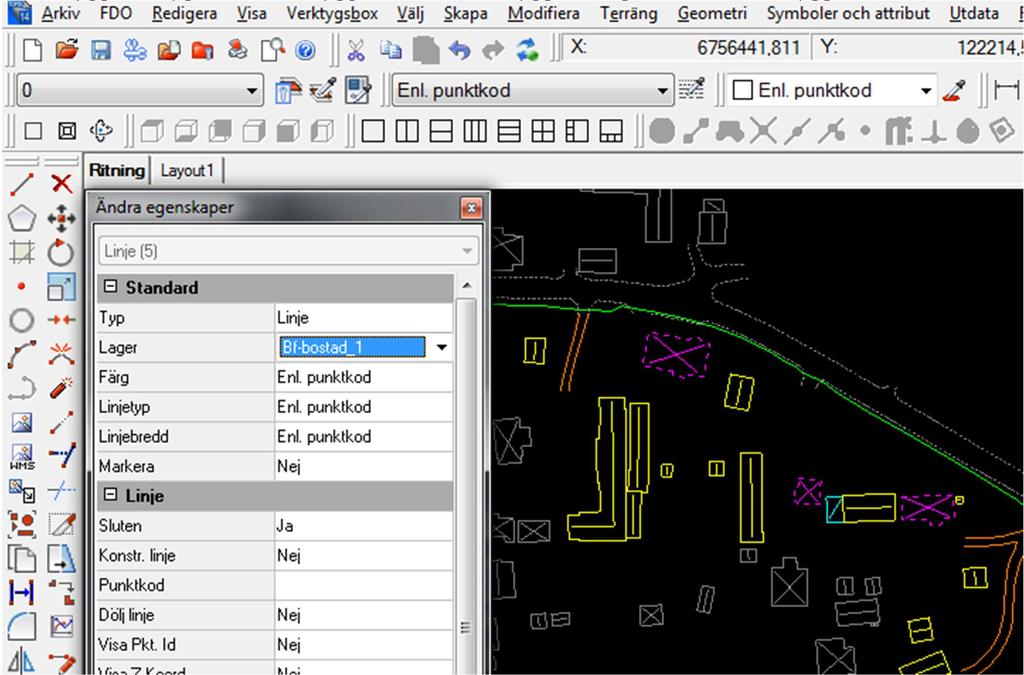Open a file with the folder icon
The height and width of the screenshot is (675, 1024).
pos(67,50)
